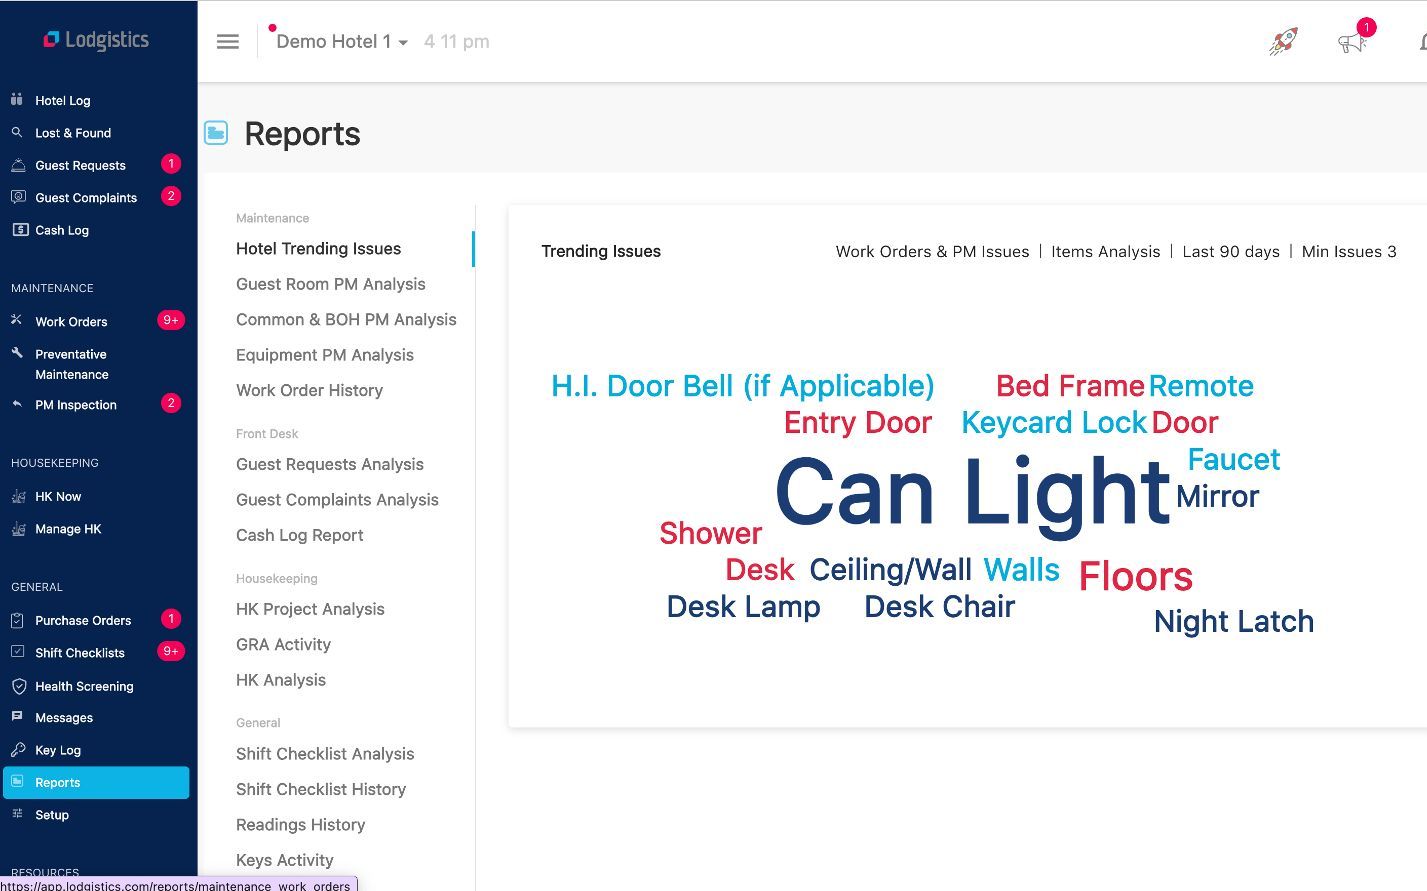Click the Work Orders tools icon
Screen dimensions: 1427x891
(x=17, y=321)
